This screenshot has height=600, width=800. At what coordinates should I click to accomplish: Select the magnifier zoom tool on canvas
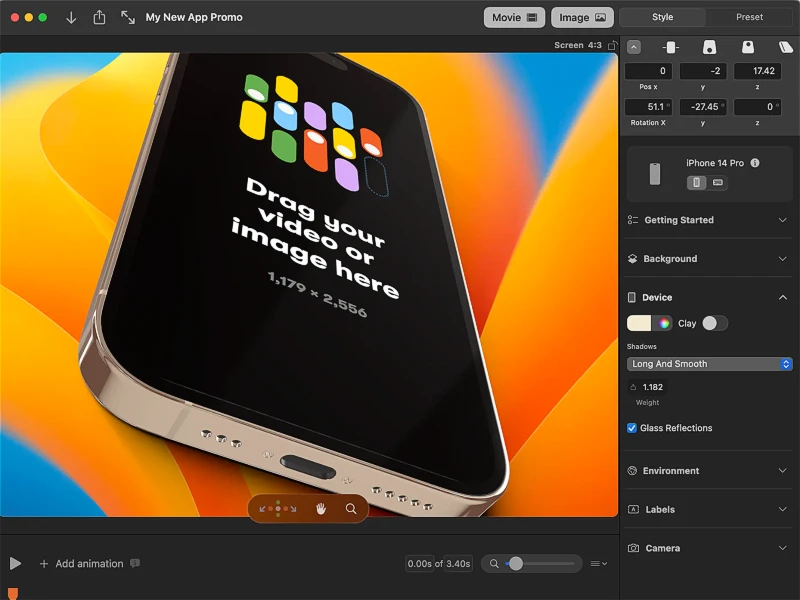click(351, 509)
